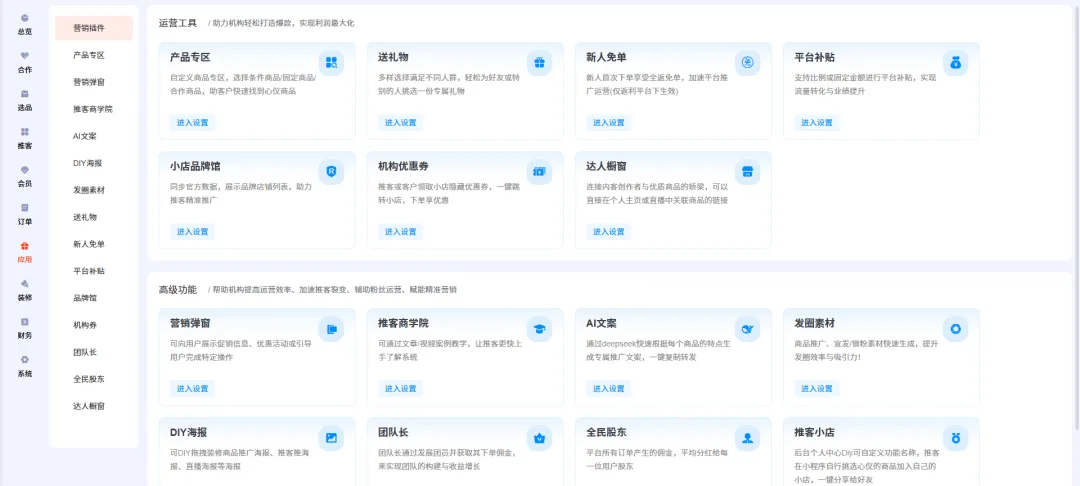The height and width of the screenshot is (486, 1080).
Task: Click the person icon on 全民股东
Action: point(747,438)
